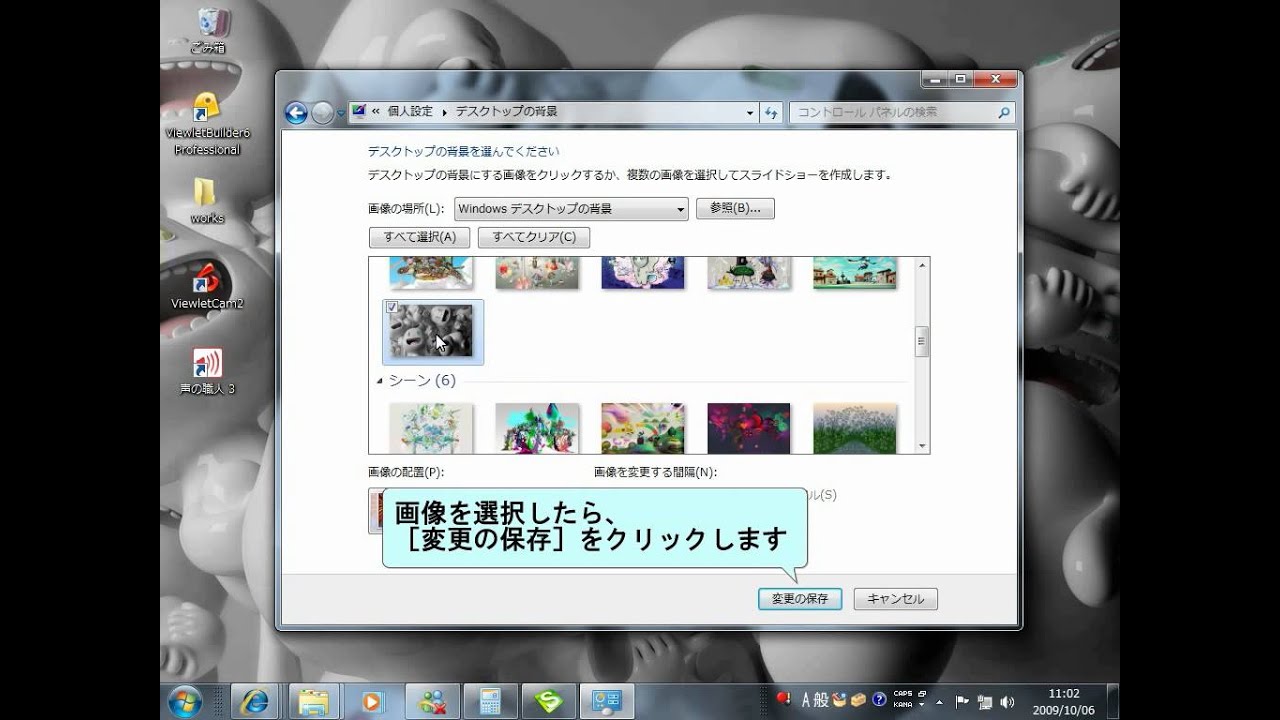Launch Internet Explorer from the taskbar

(255, 701)
